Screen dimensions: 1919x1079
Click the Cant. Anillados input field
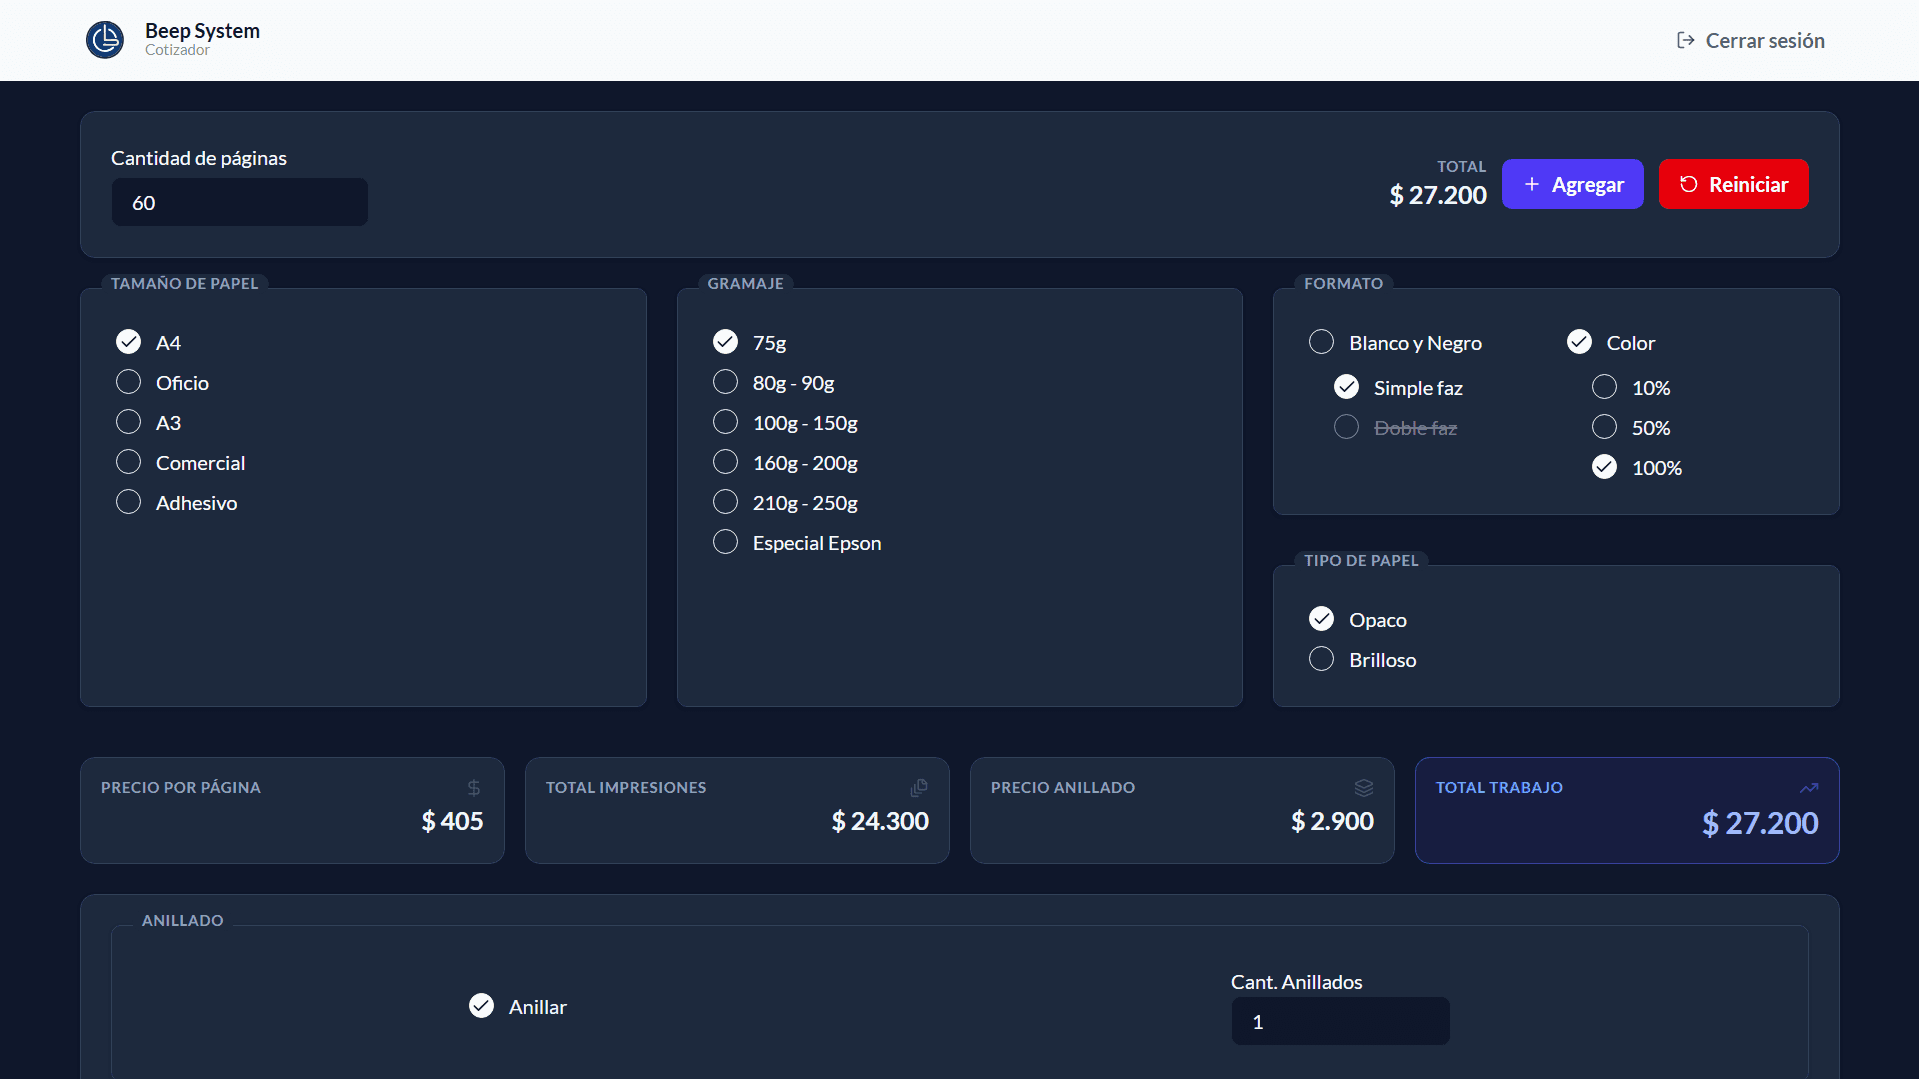pyautogui.click(x=1340, y=1021)
